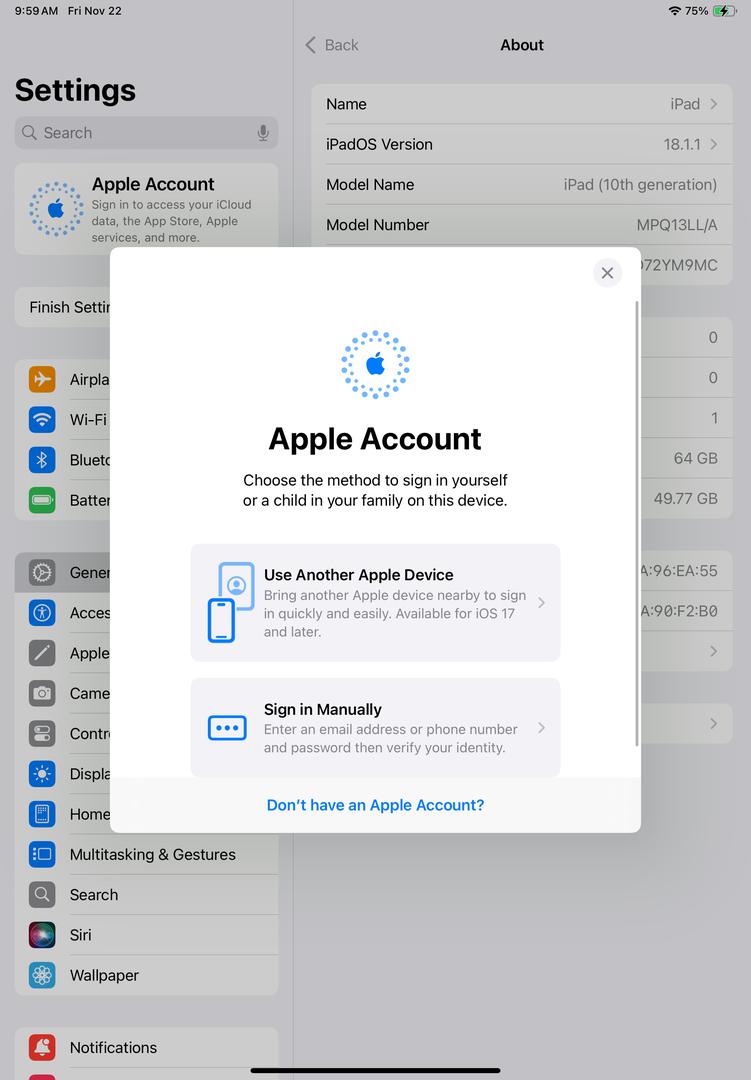Tap Model Number MPQ13LL/A value
The height and width of the screenshot is (1080, 751).
(x=677, y=225)
